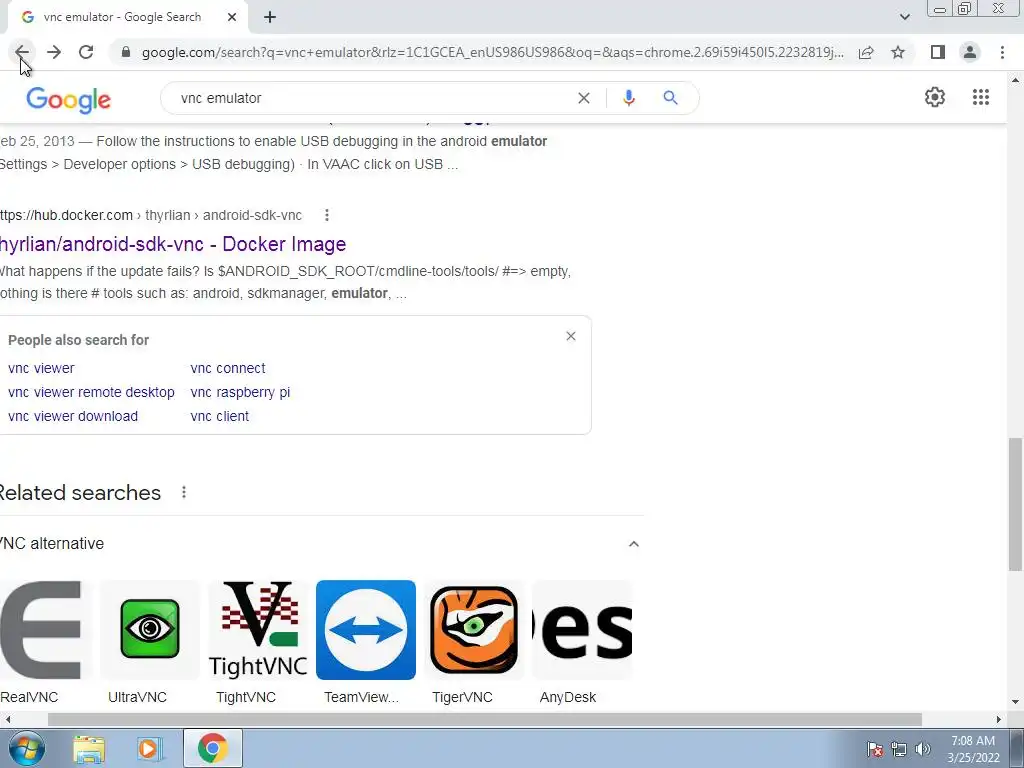Viewport: 1024px width, 768px height.
Task: Open TightVNC thumbnail
Action: [258, 630]
